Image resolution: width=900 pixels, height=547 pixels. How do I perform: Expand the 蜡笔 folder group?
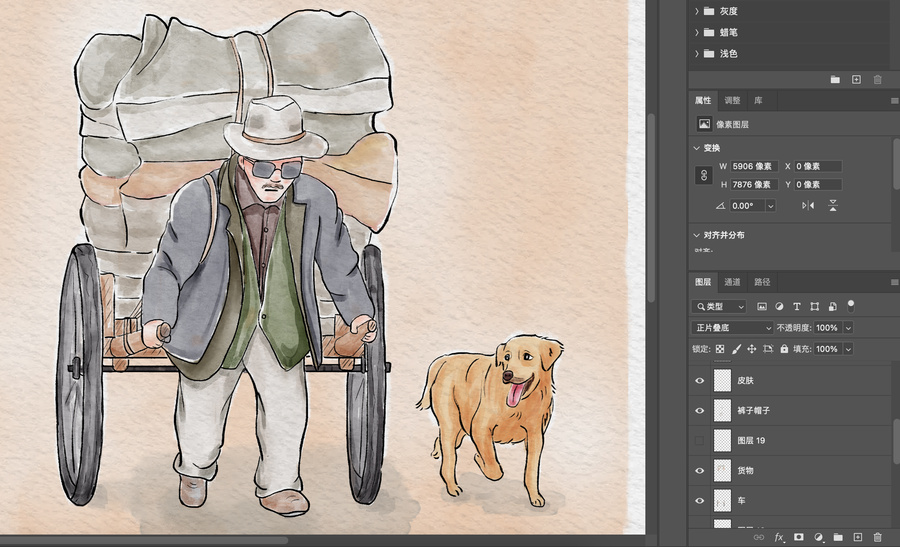(696, 32)
